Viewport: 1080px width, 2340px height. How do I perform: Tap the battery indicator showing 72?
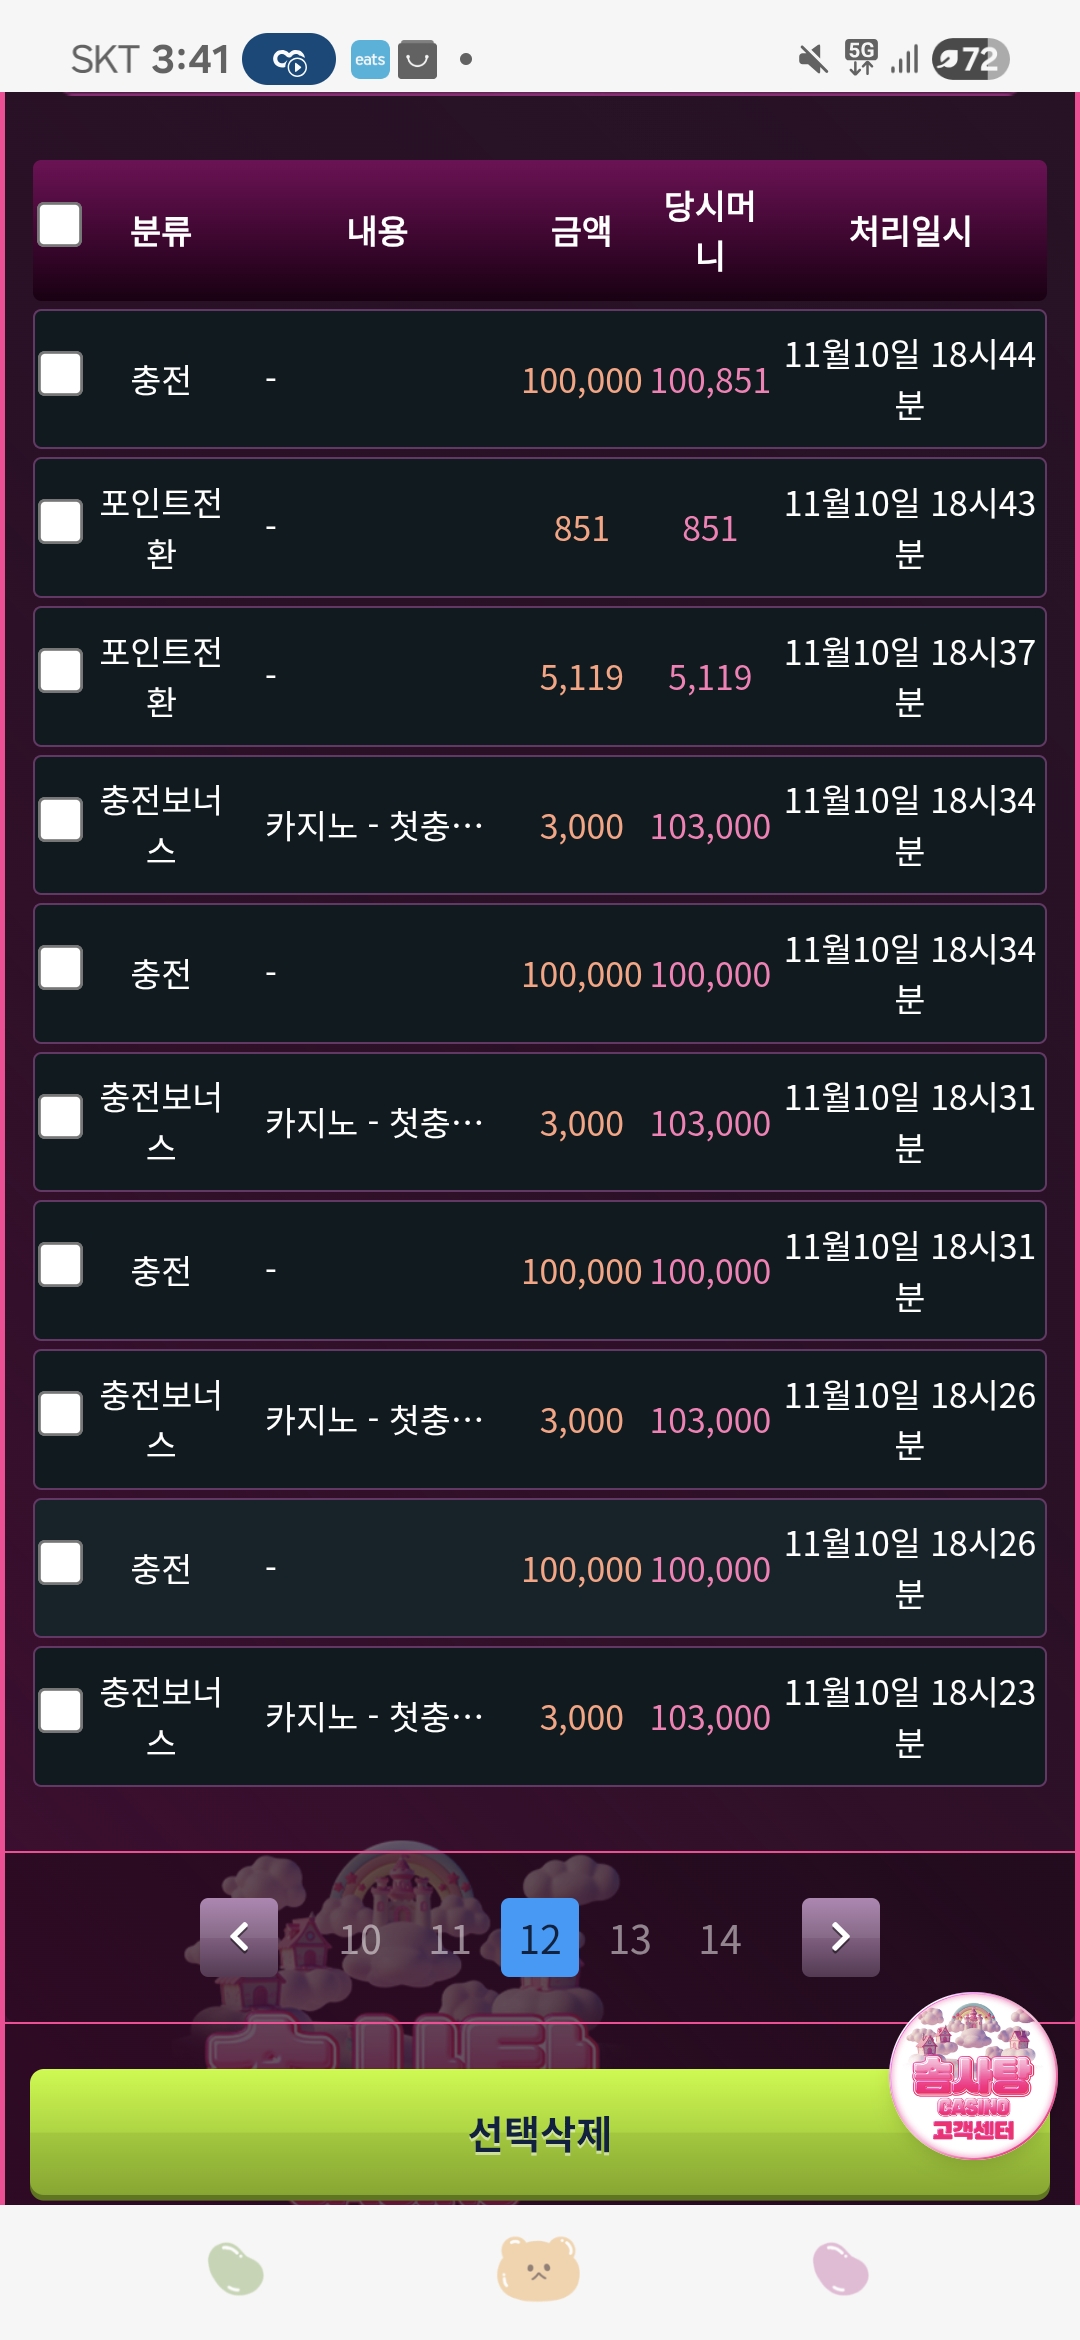point(970,60)
